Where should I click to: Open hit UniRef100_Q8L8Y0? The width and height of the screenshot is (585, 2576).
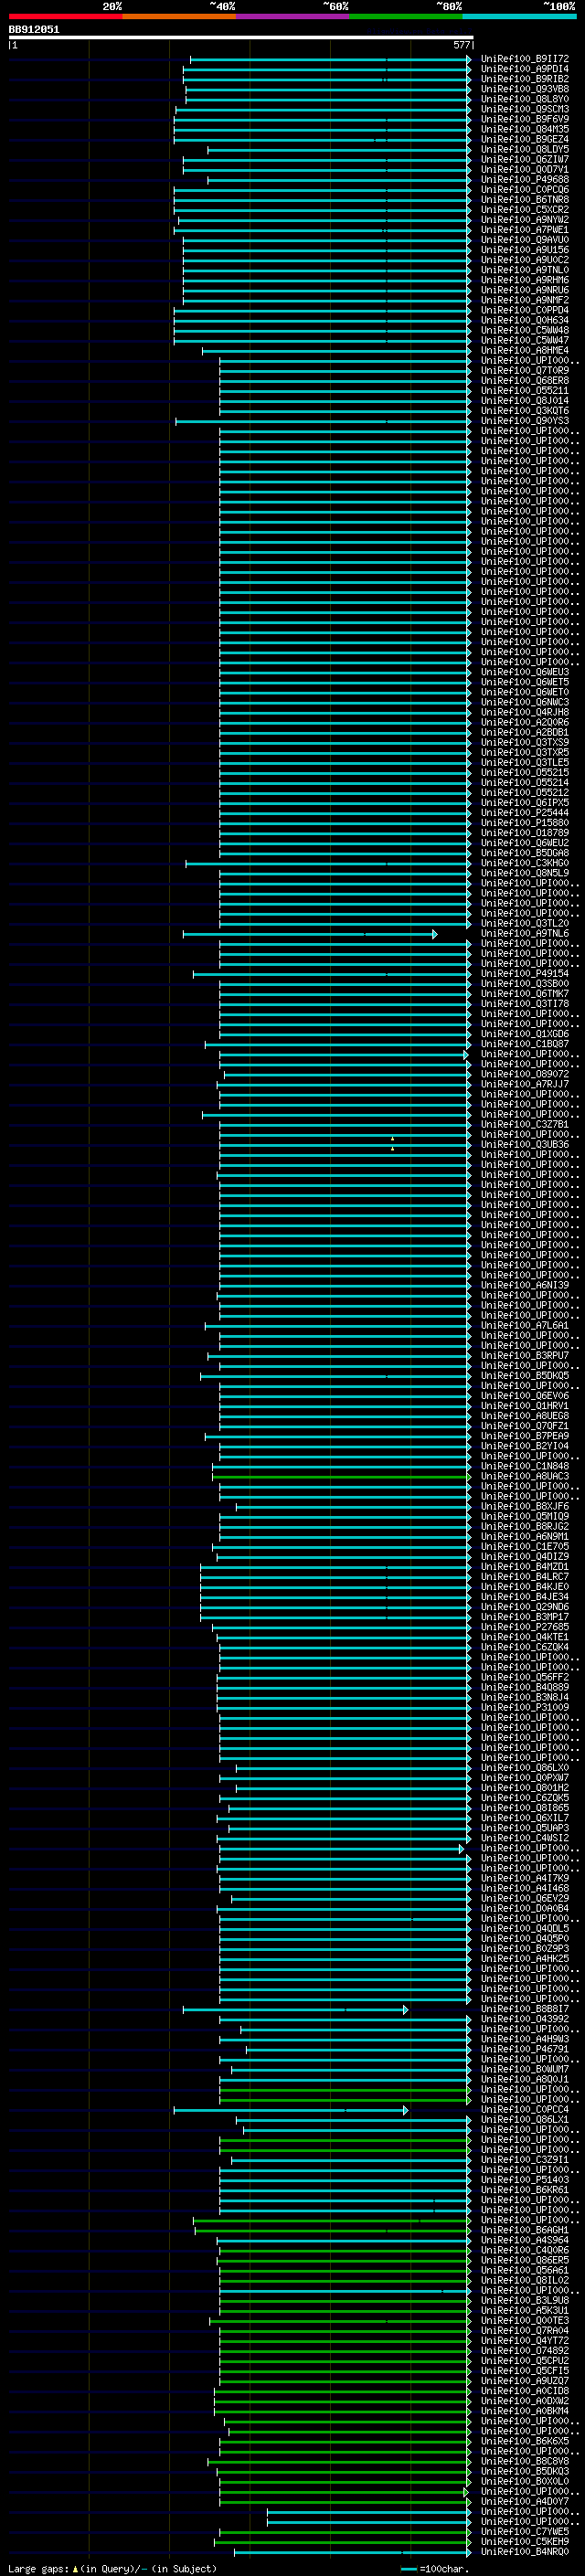524,99
